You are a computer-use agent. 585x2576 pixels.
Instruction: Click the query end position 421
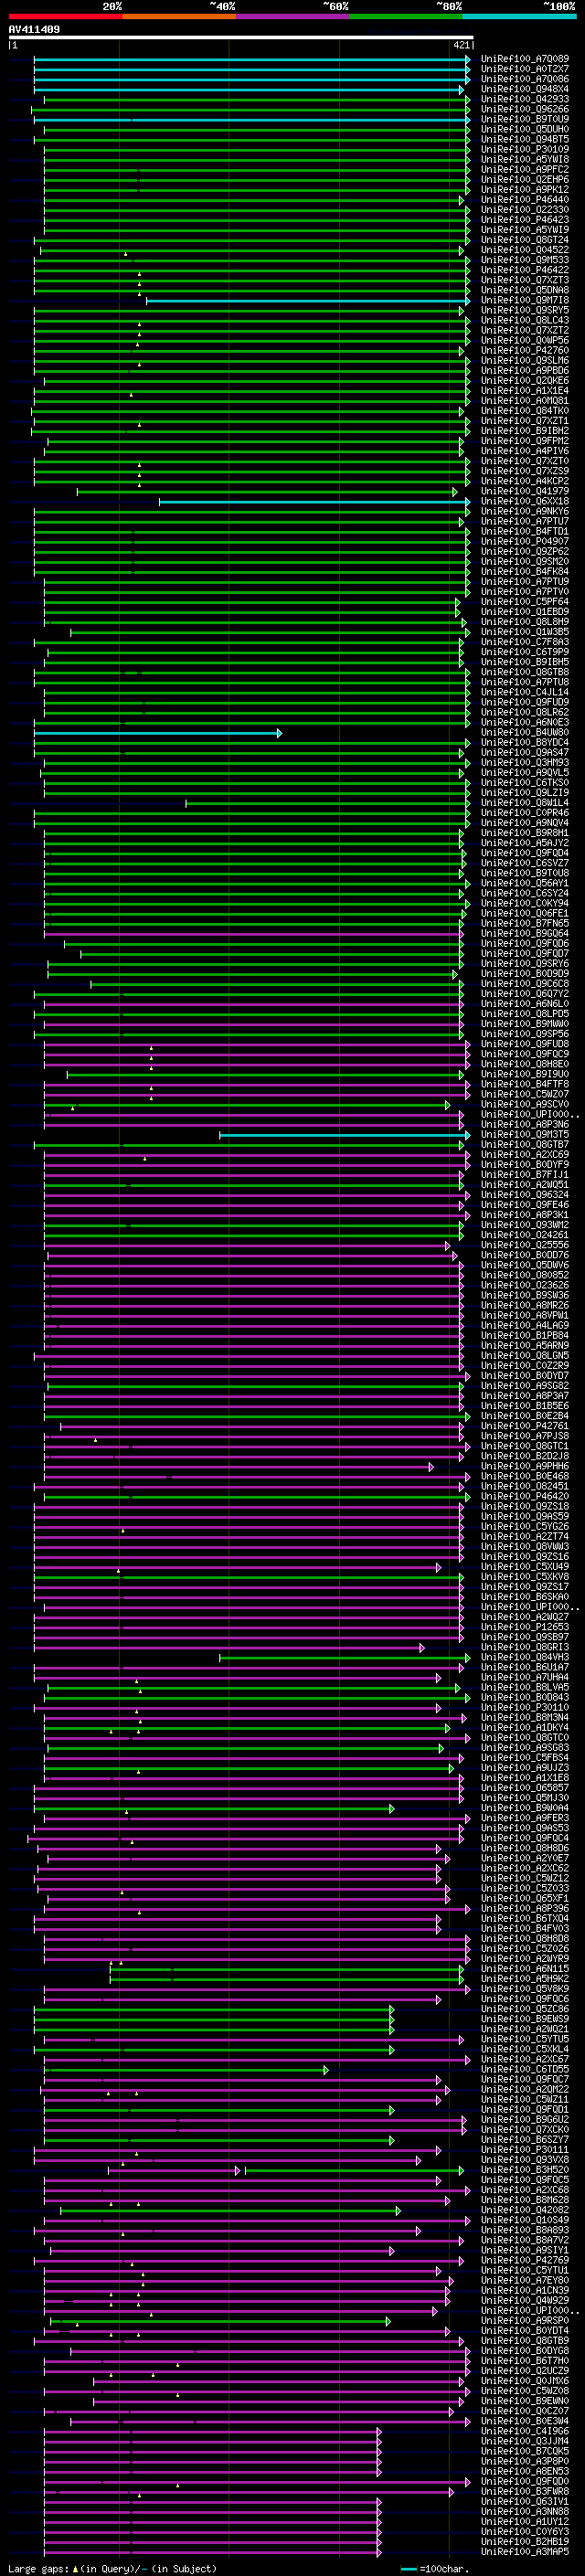[x=462, y=45]
